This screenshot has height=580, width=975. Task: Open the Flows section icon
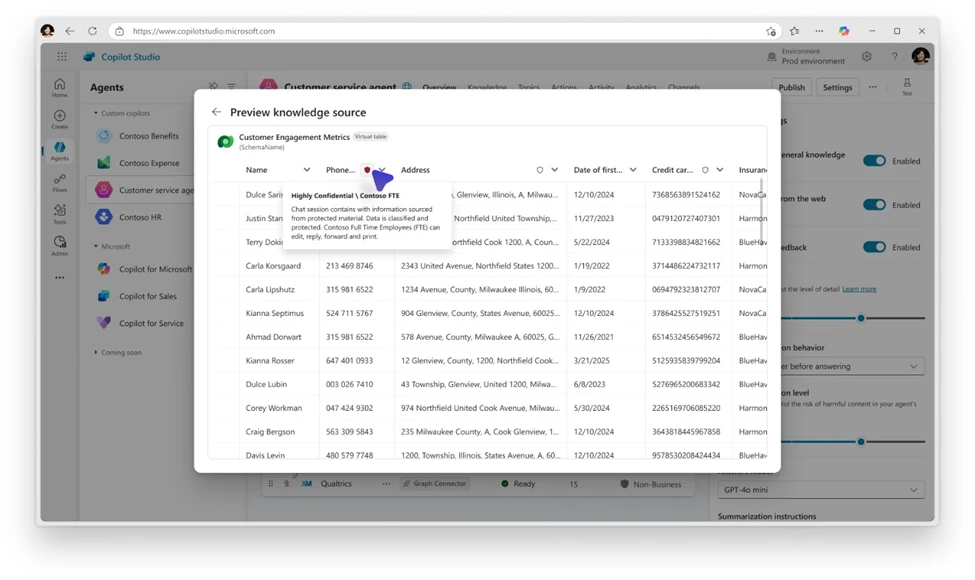click(x=59, y=181)
